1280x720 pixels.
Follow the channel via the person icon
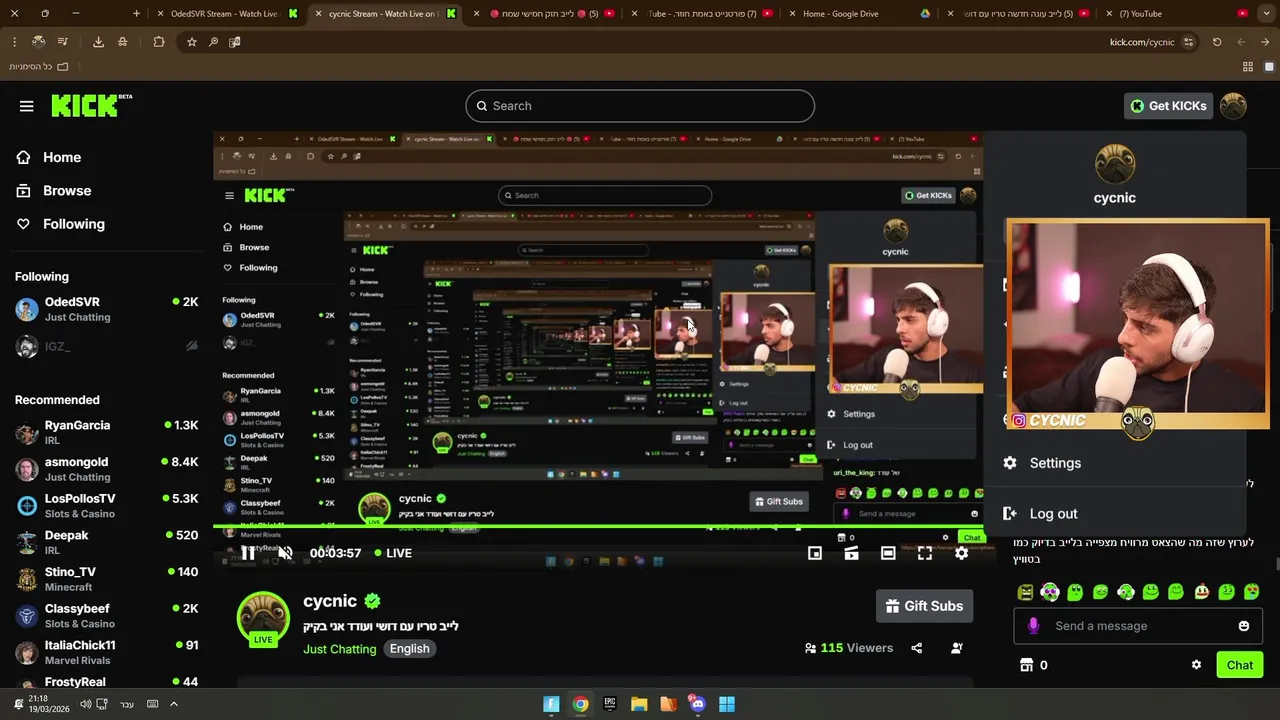coord(957,648)
